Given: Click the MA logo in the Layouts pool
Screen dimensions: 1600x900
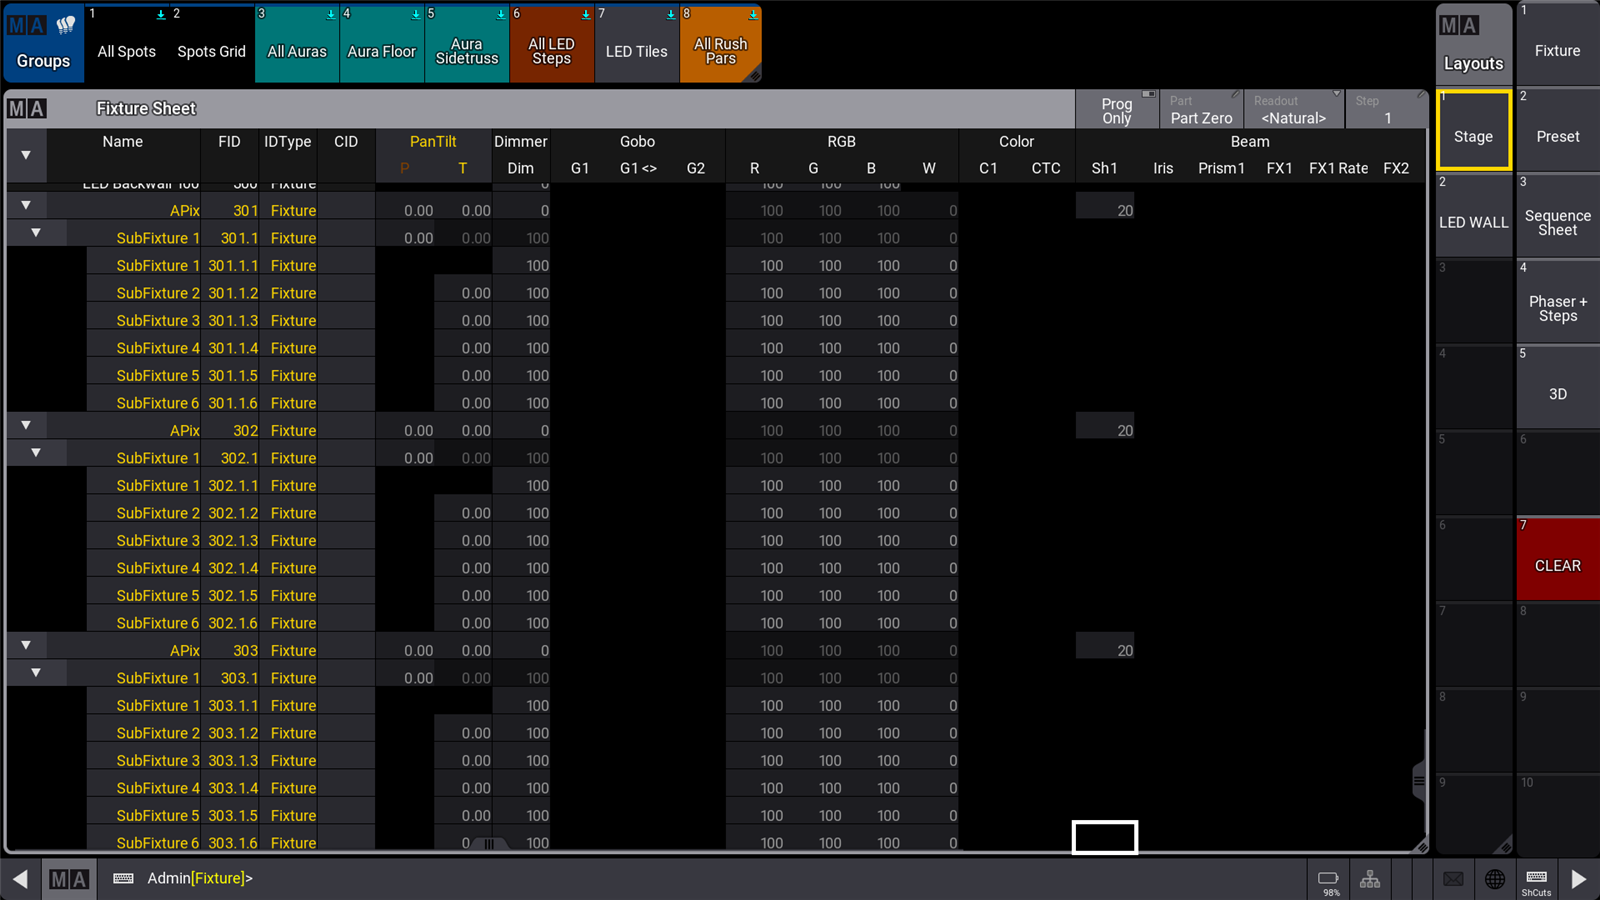Looking at the screenshot, I should 1459,26.
